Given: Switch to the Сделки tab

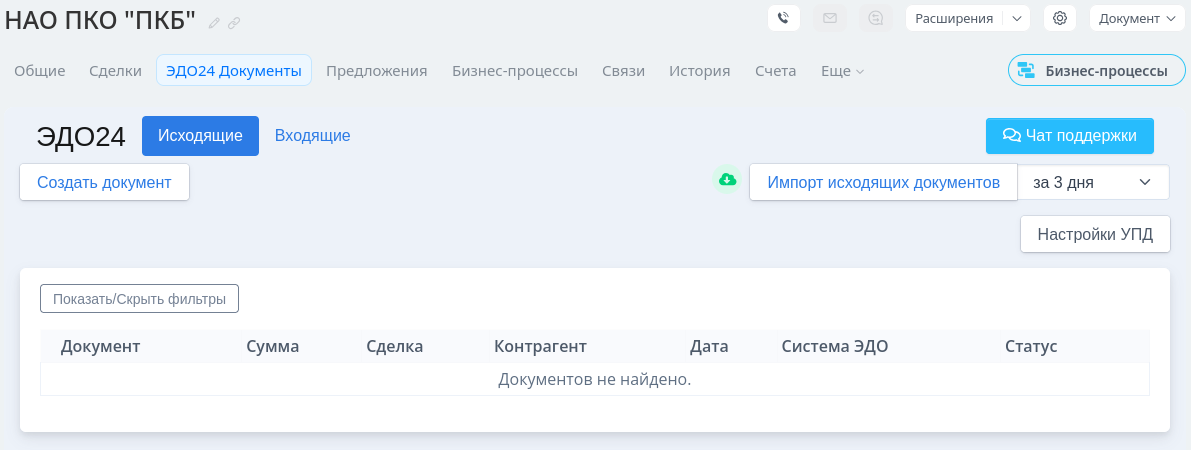Looking at the screenshot, I should coord(115,71).
